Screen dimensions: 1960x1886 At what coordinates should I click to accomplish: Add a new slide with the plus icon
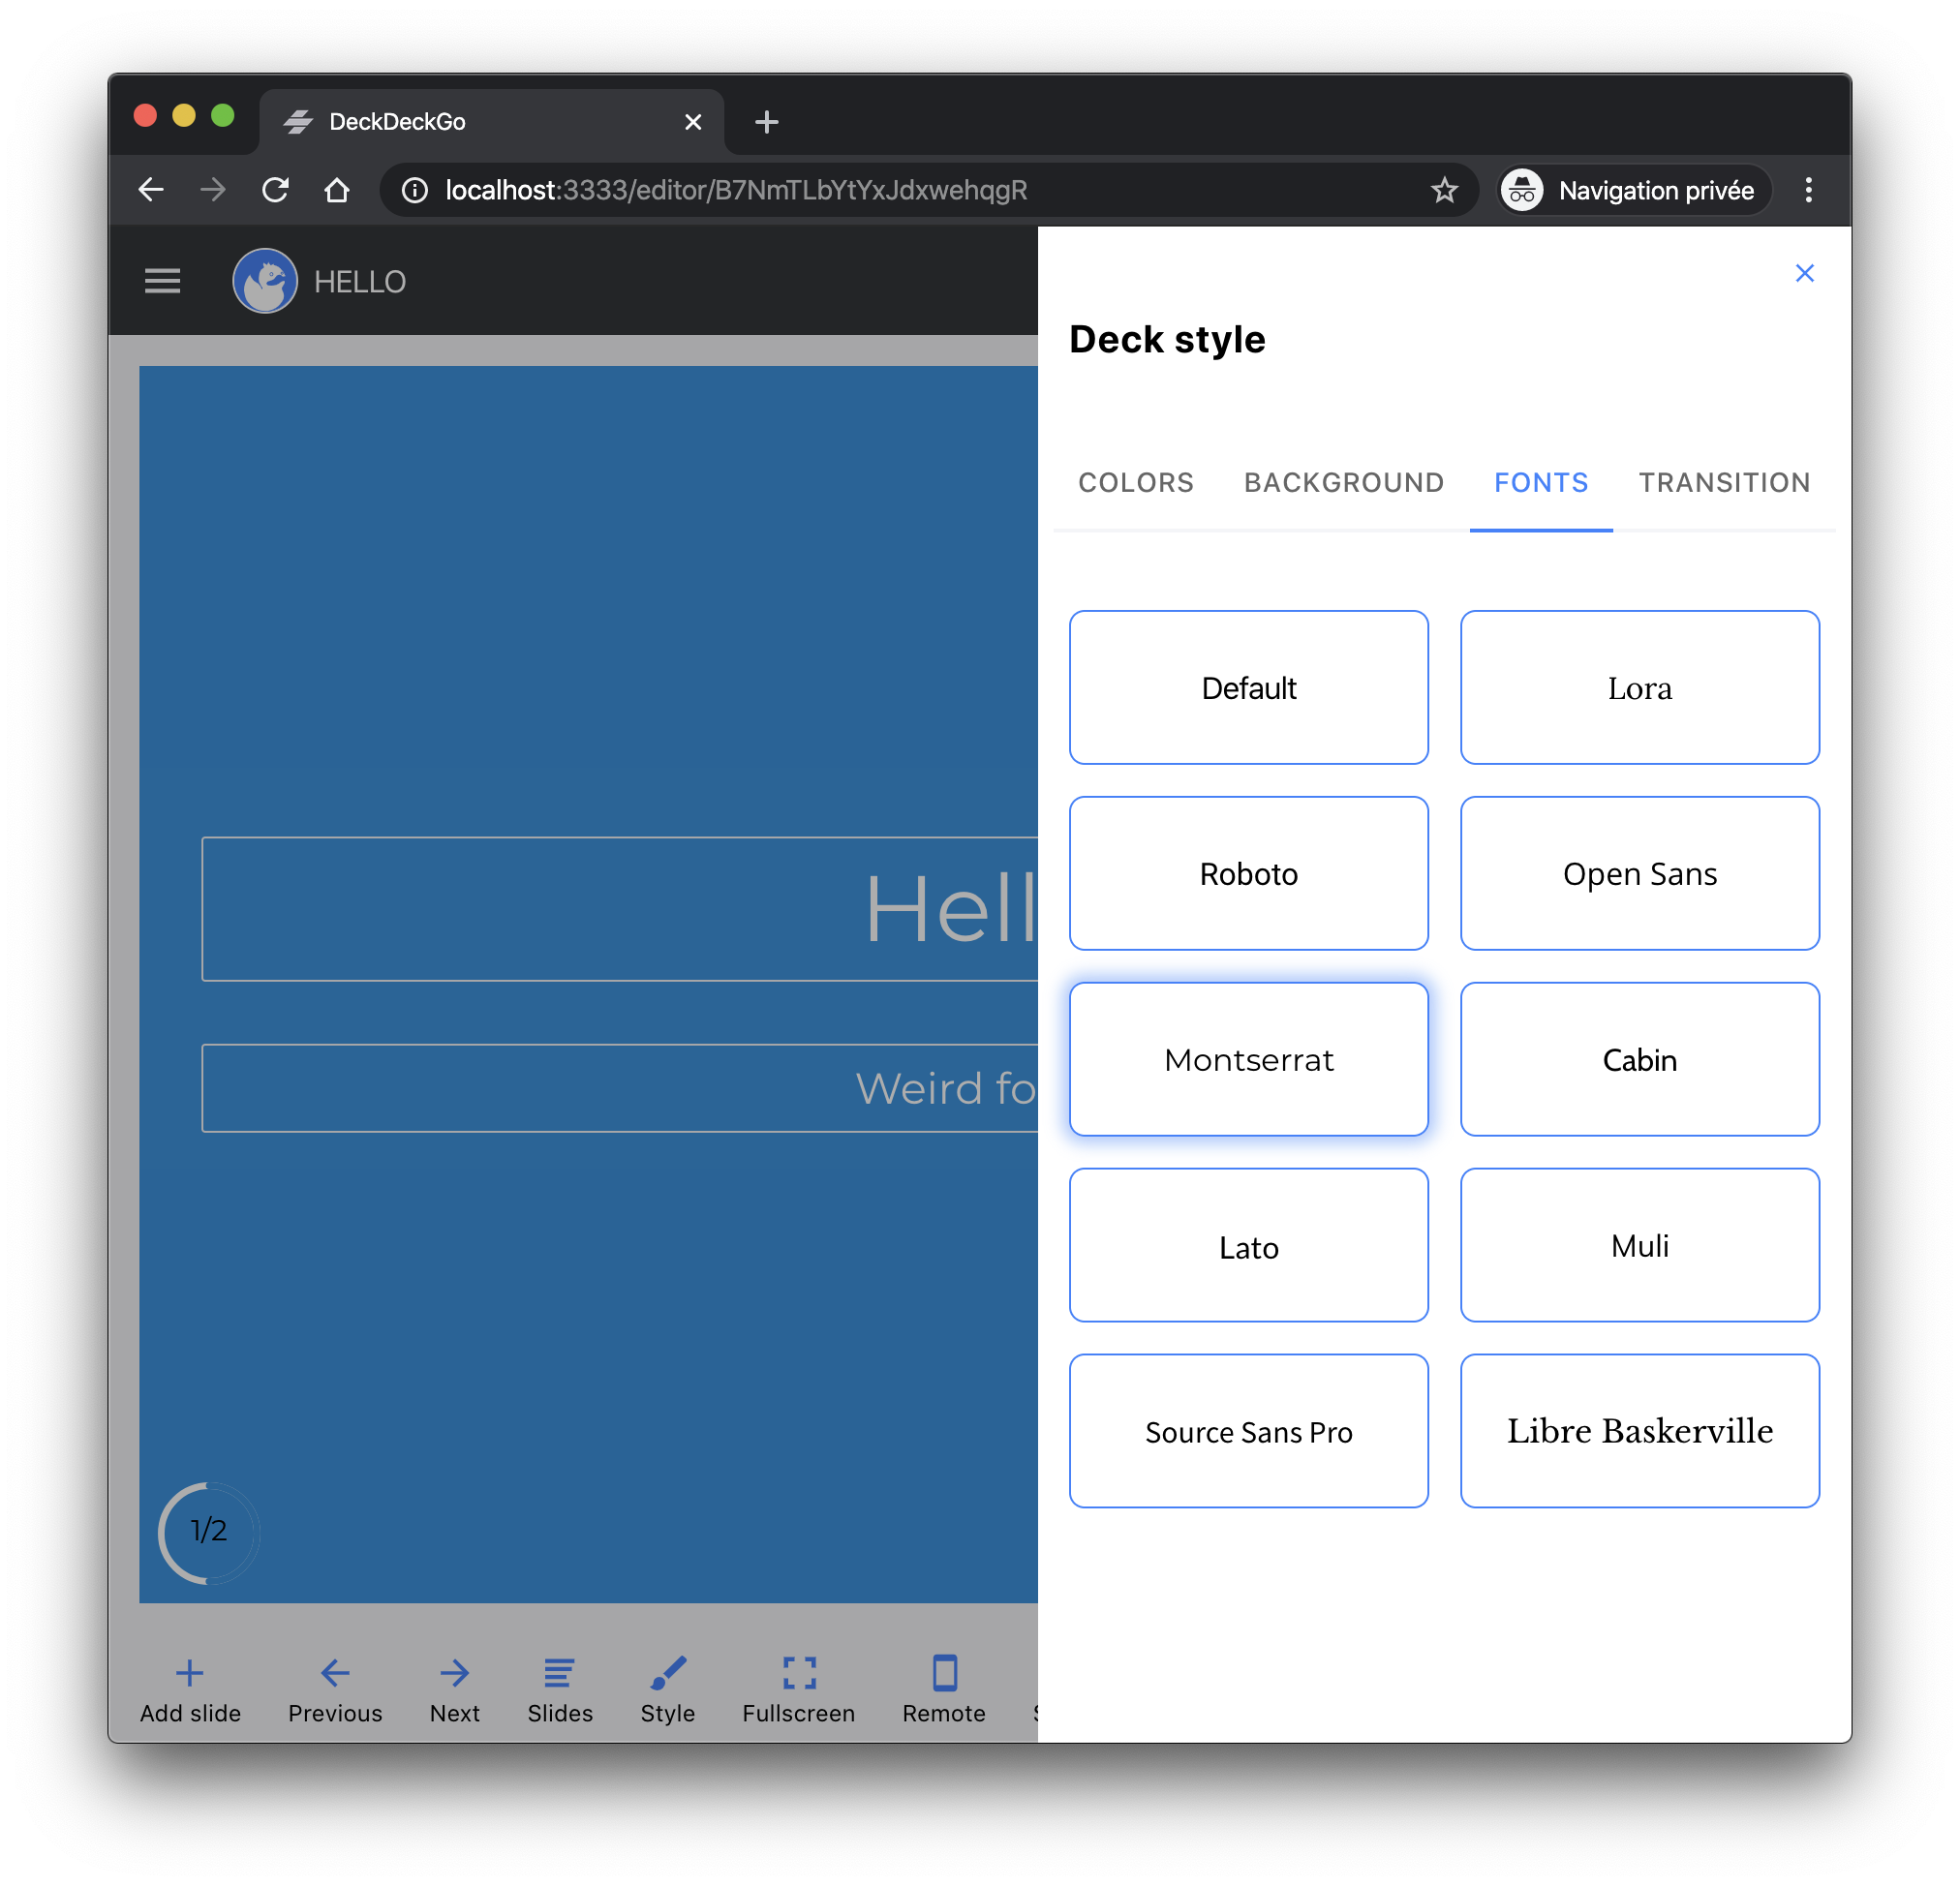coord(189,1690)
